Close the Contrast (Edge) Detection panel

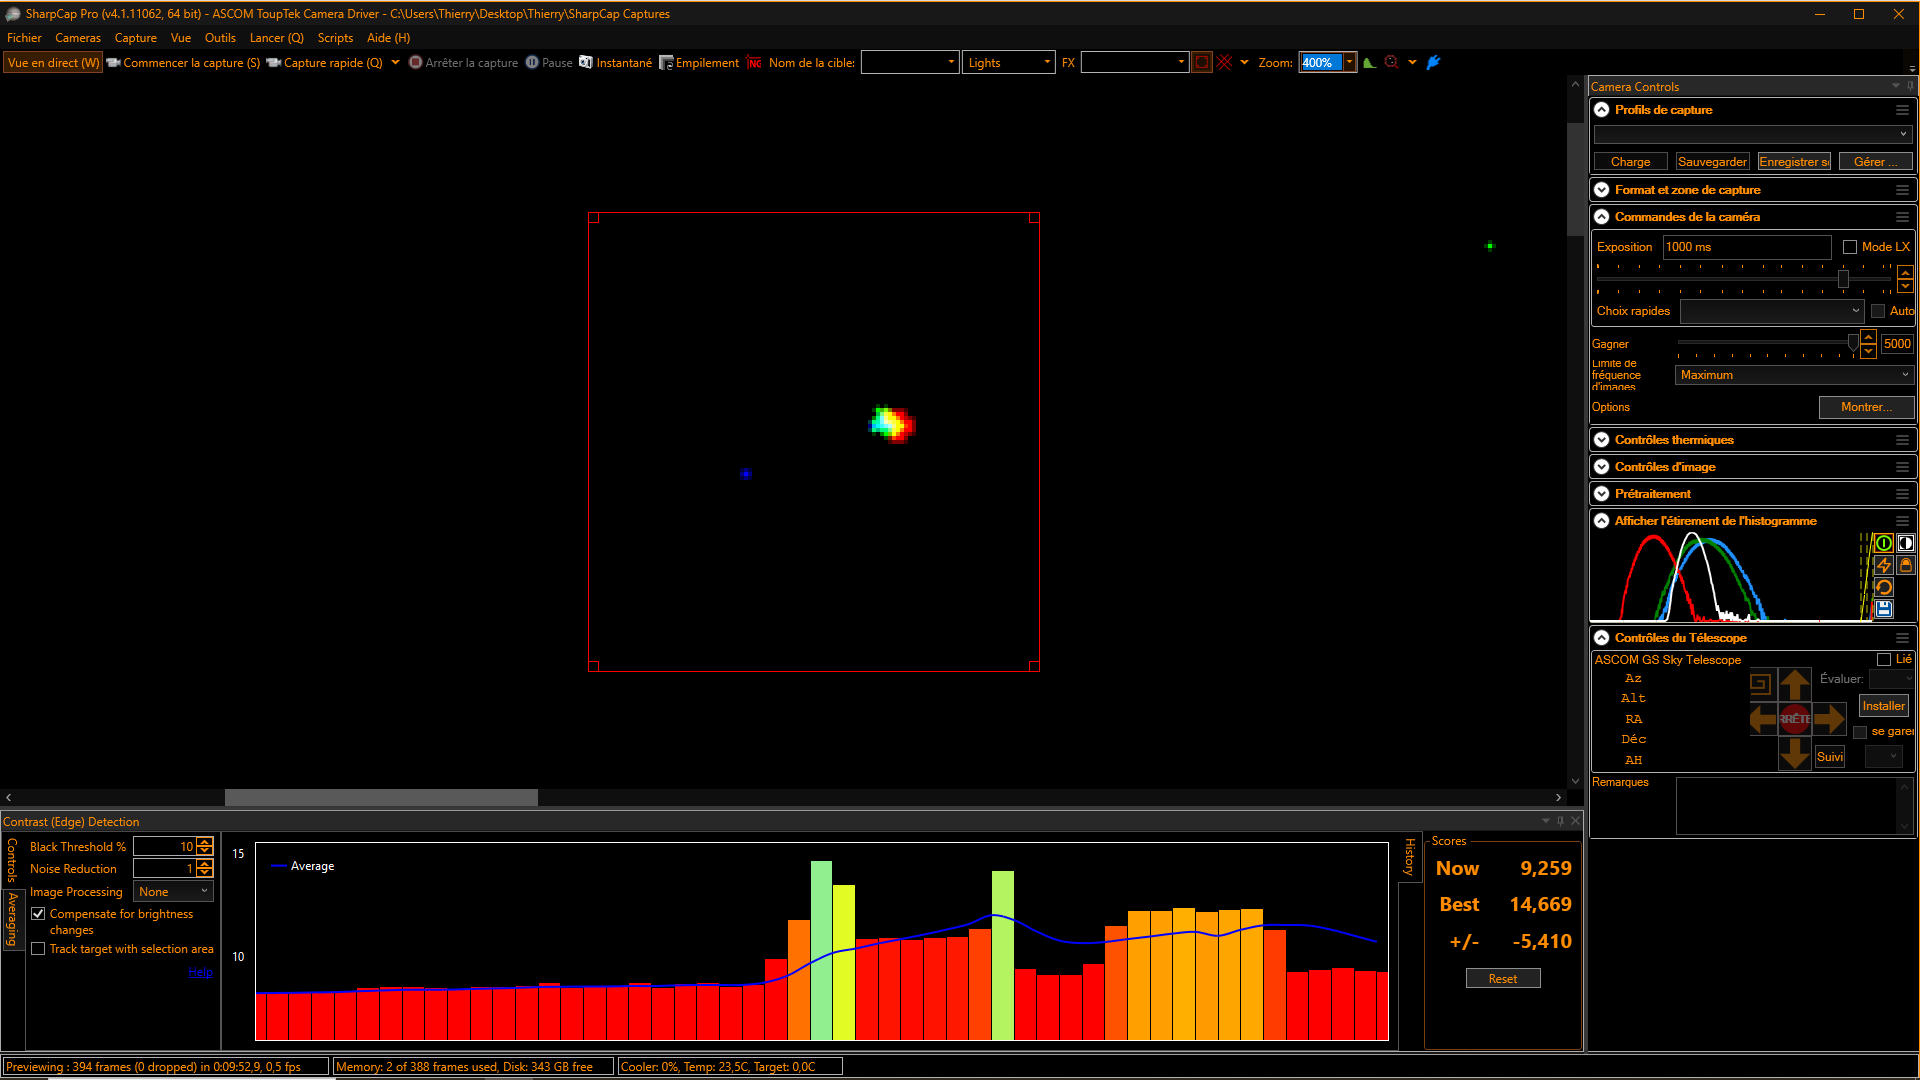(x=1575, y=821)
